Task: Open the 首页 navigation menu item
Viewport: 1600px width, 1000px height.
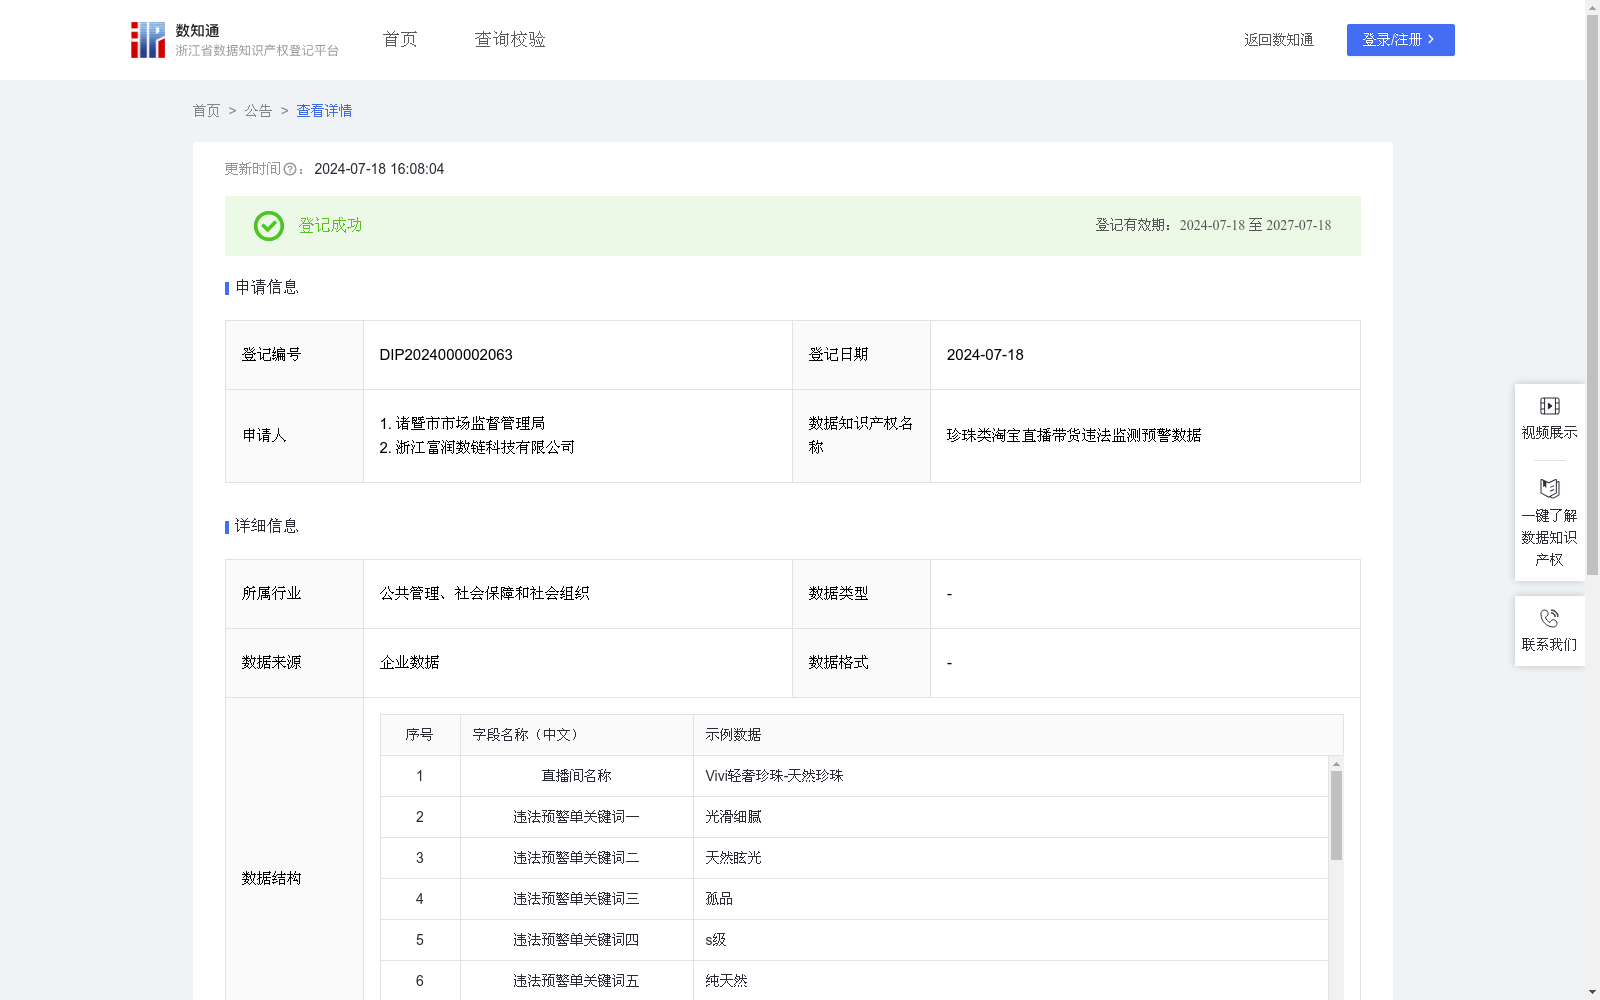Action: pyautogui.click(x=400, y=40)
